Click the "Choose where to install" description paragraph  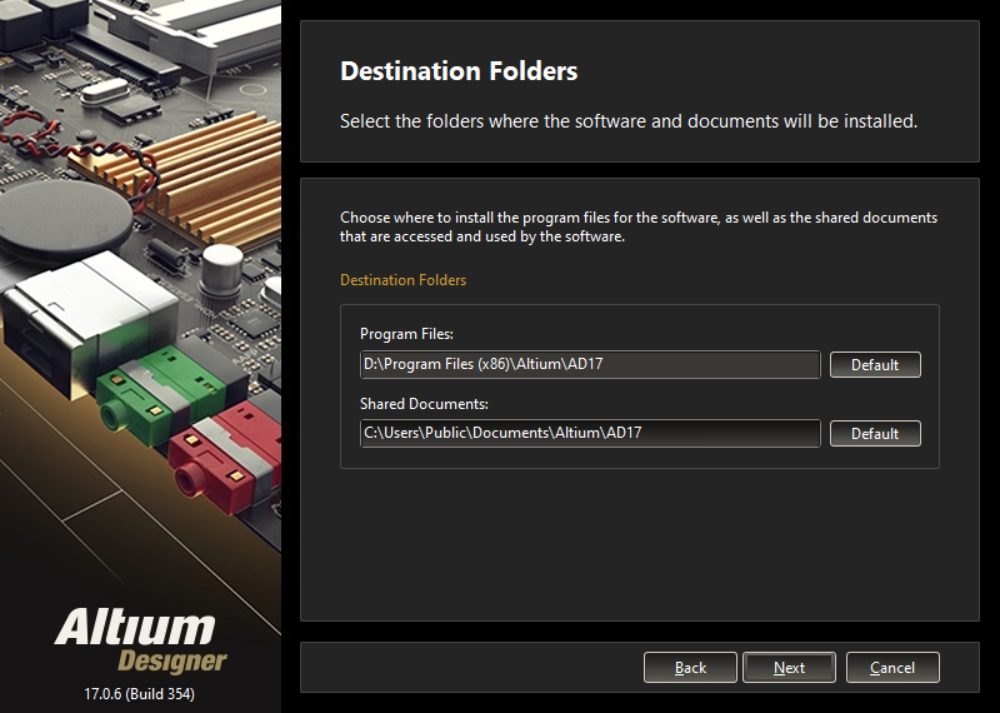[x=638, y=226]
